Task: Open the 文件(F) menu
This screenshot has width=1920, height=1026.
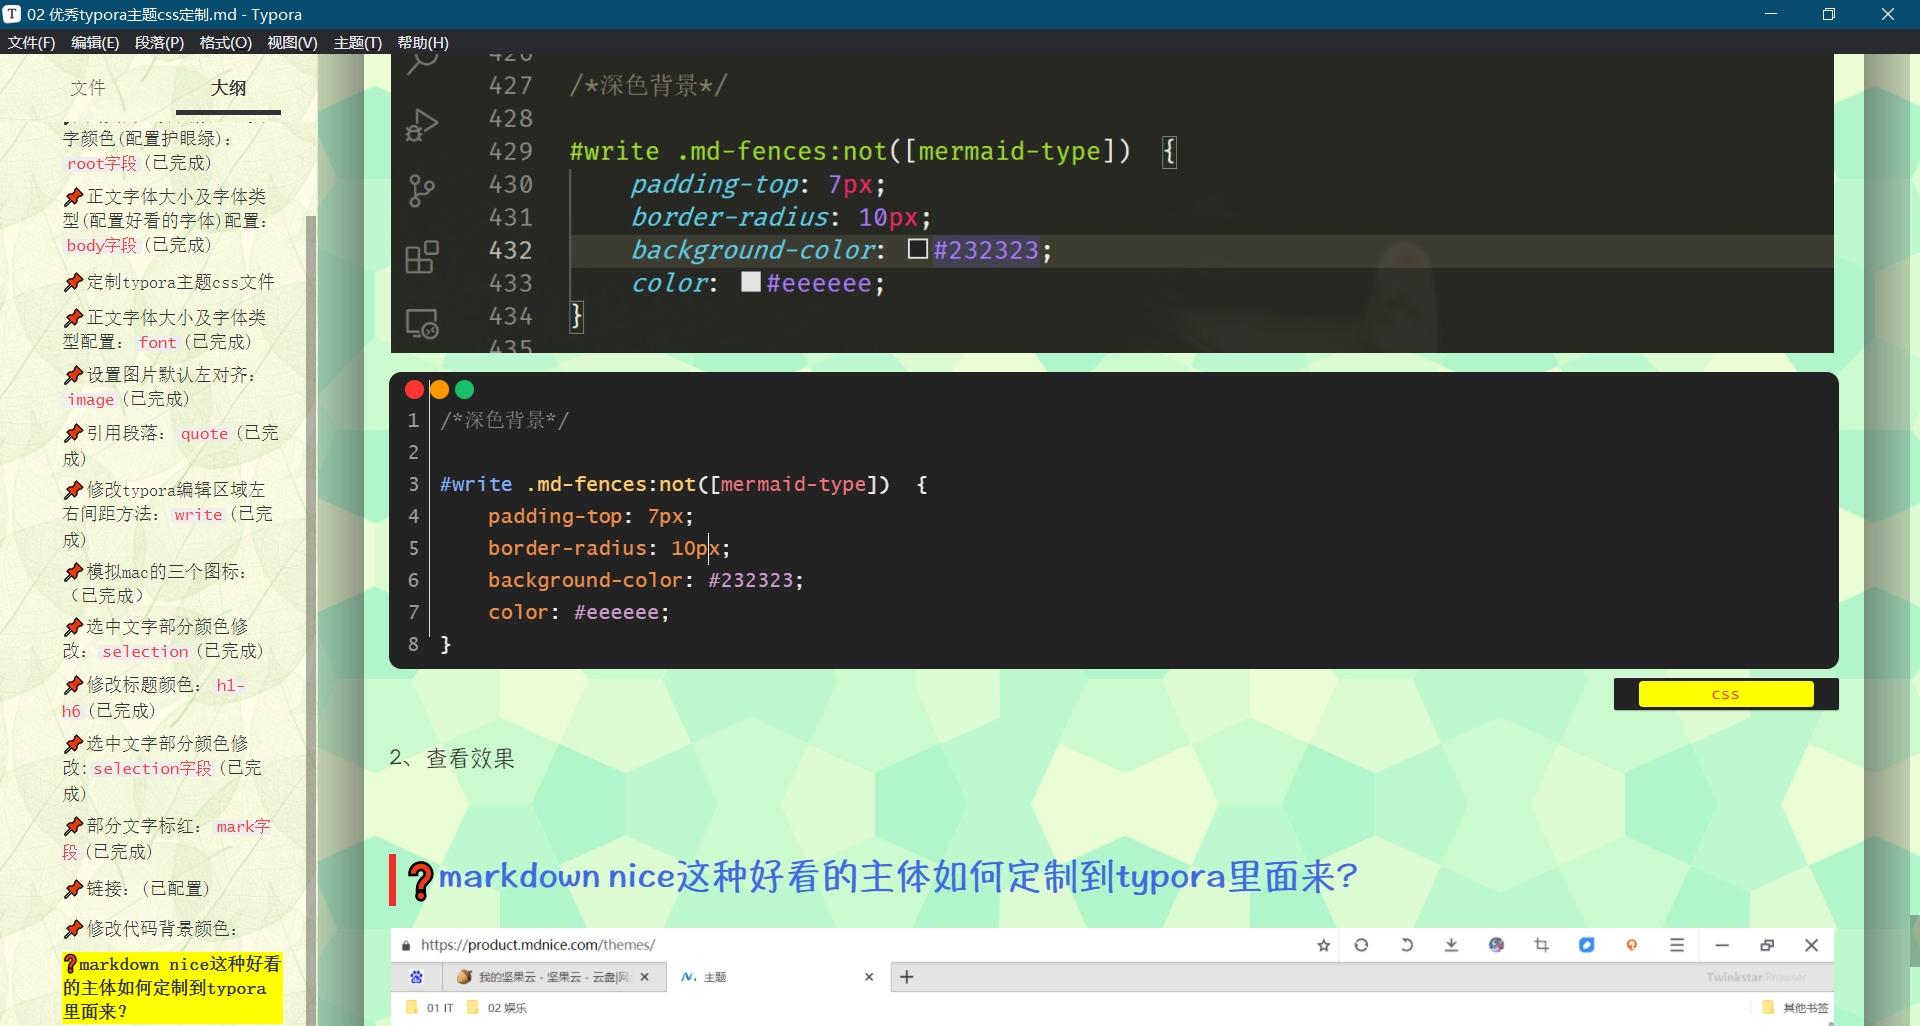Action: click(31, 42)
